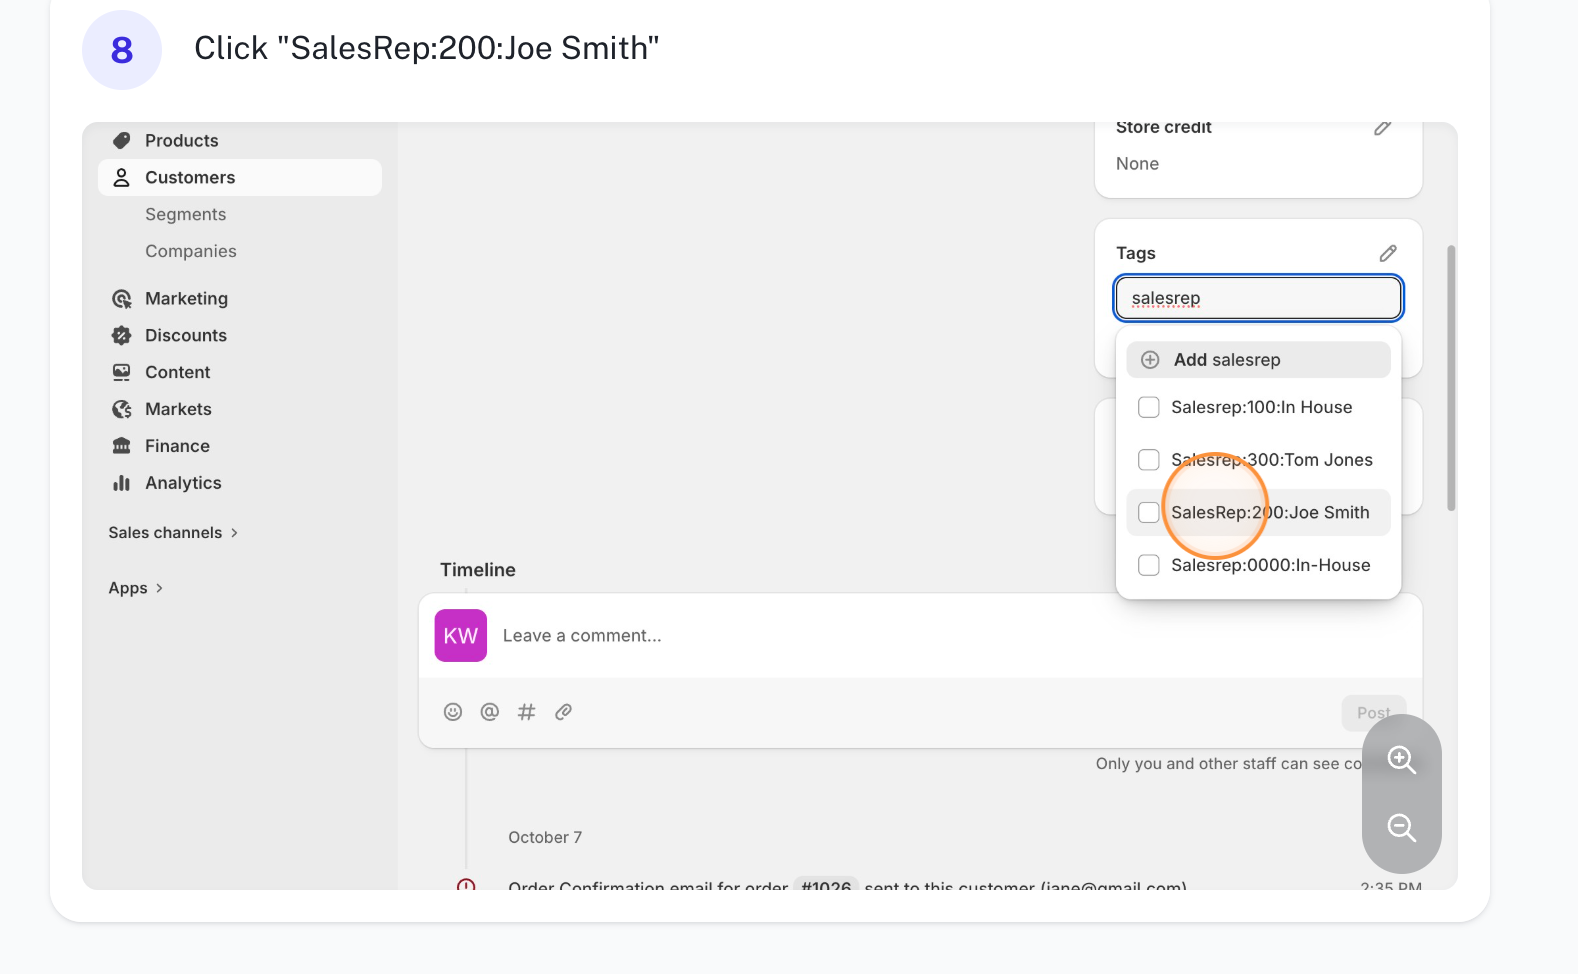Open the Discounts sidebar item

(185, 335)
